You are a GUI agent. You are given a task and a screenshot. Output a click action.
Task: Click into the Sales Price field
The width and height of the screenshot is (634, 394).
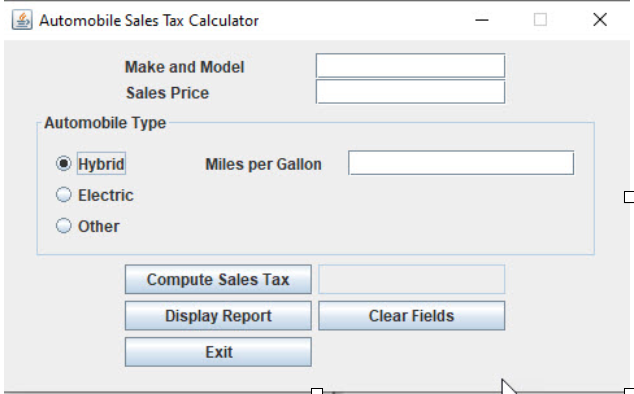[410, 92]
